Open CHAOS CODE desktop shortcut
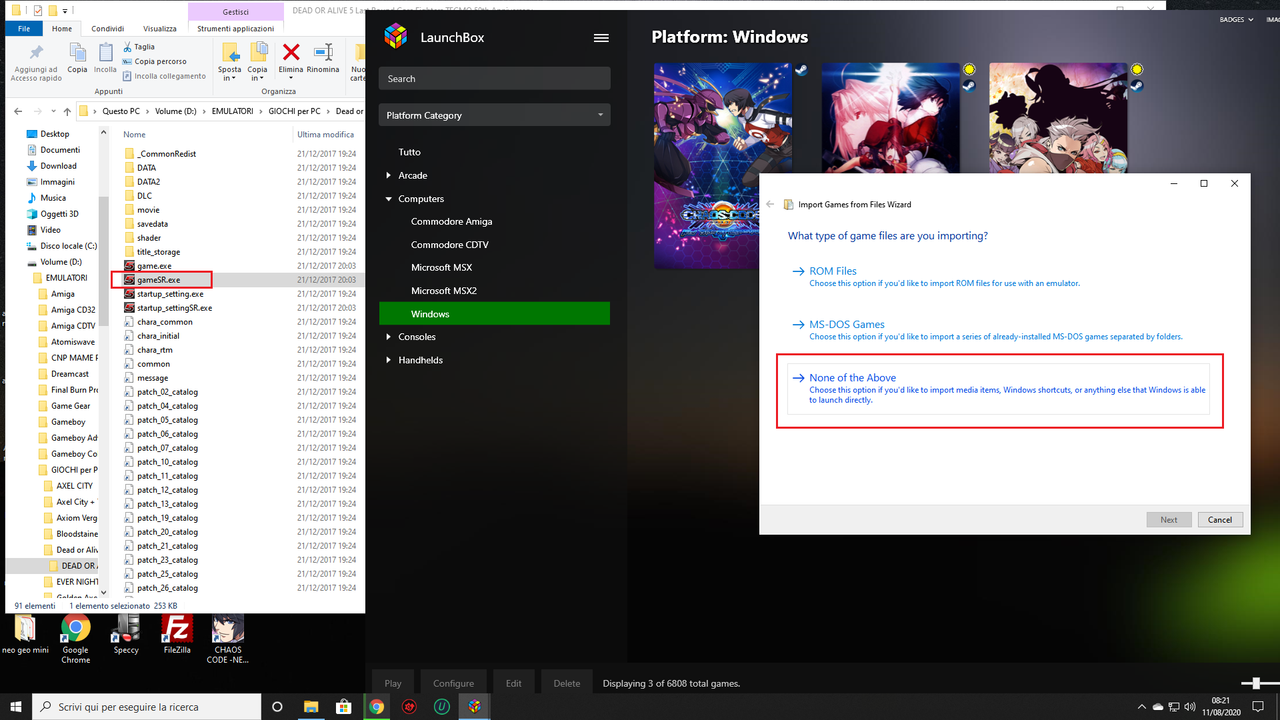This screenshot has width=1280, height=720. tap(228, 639)
